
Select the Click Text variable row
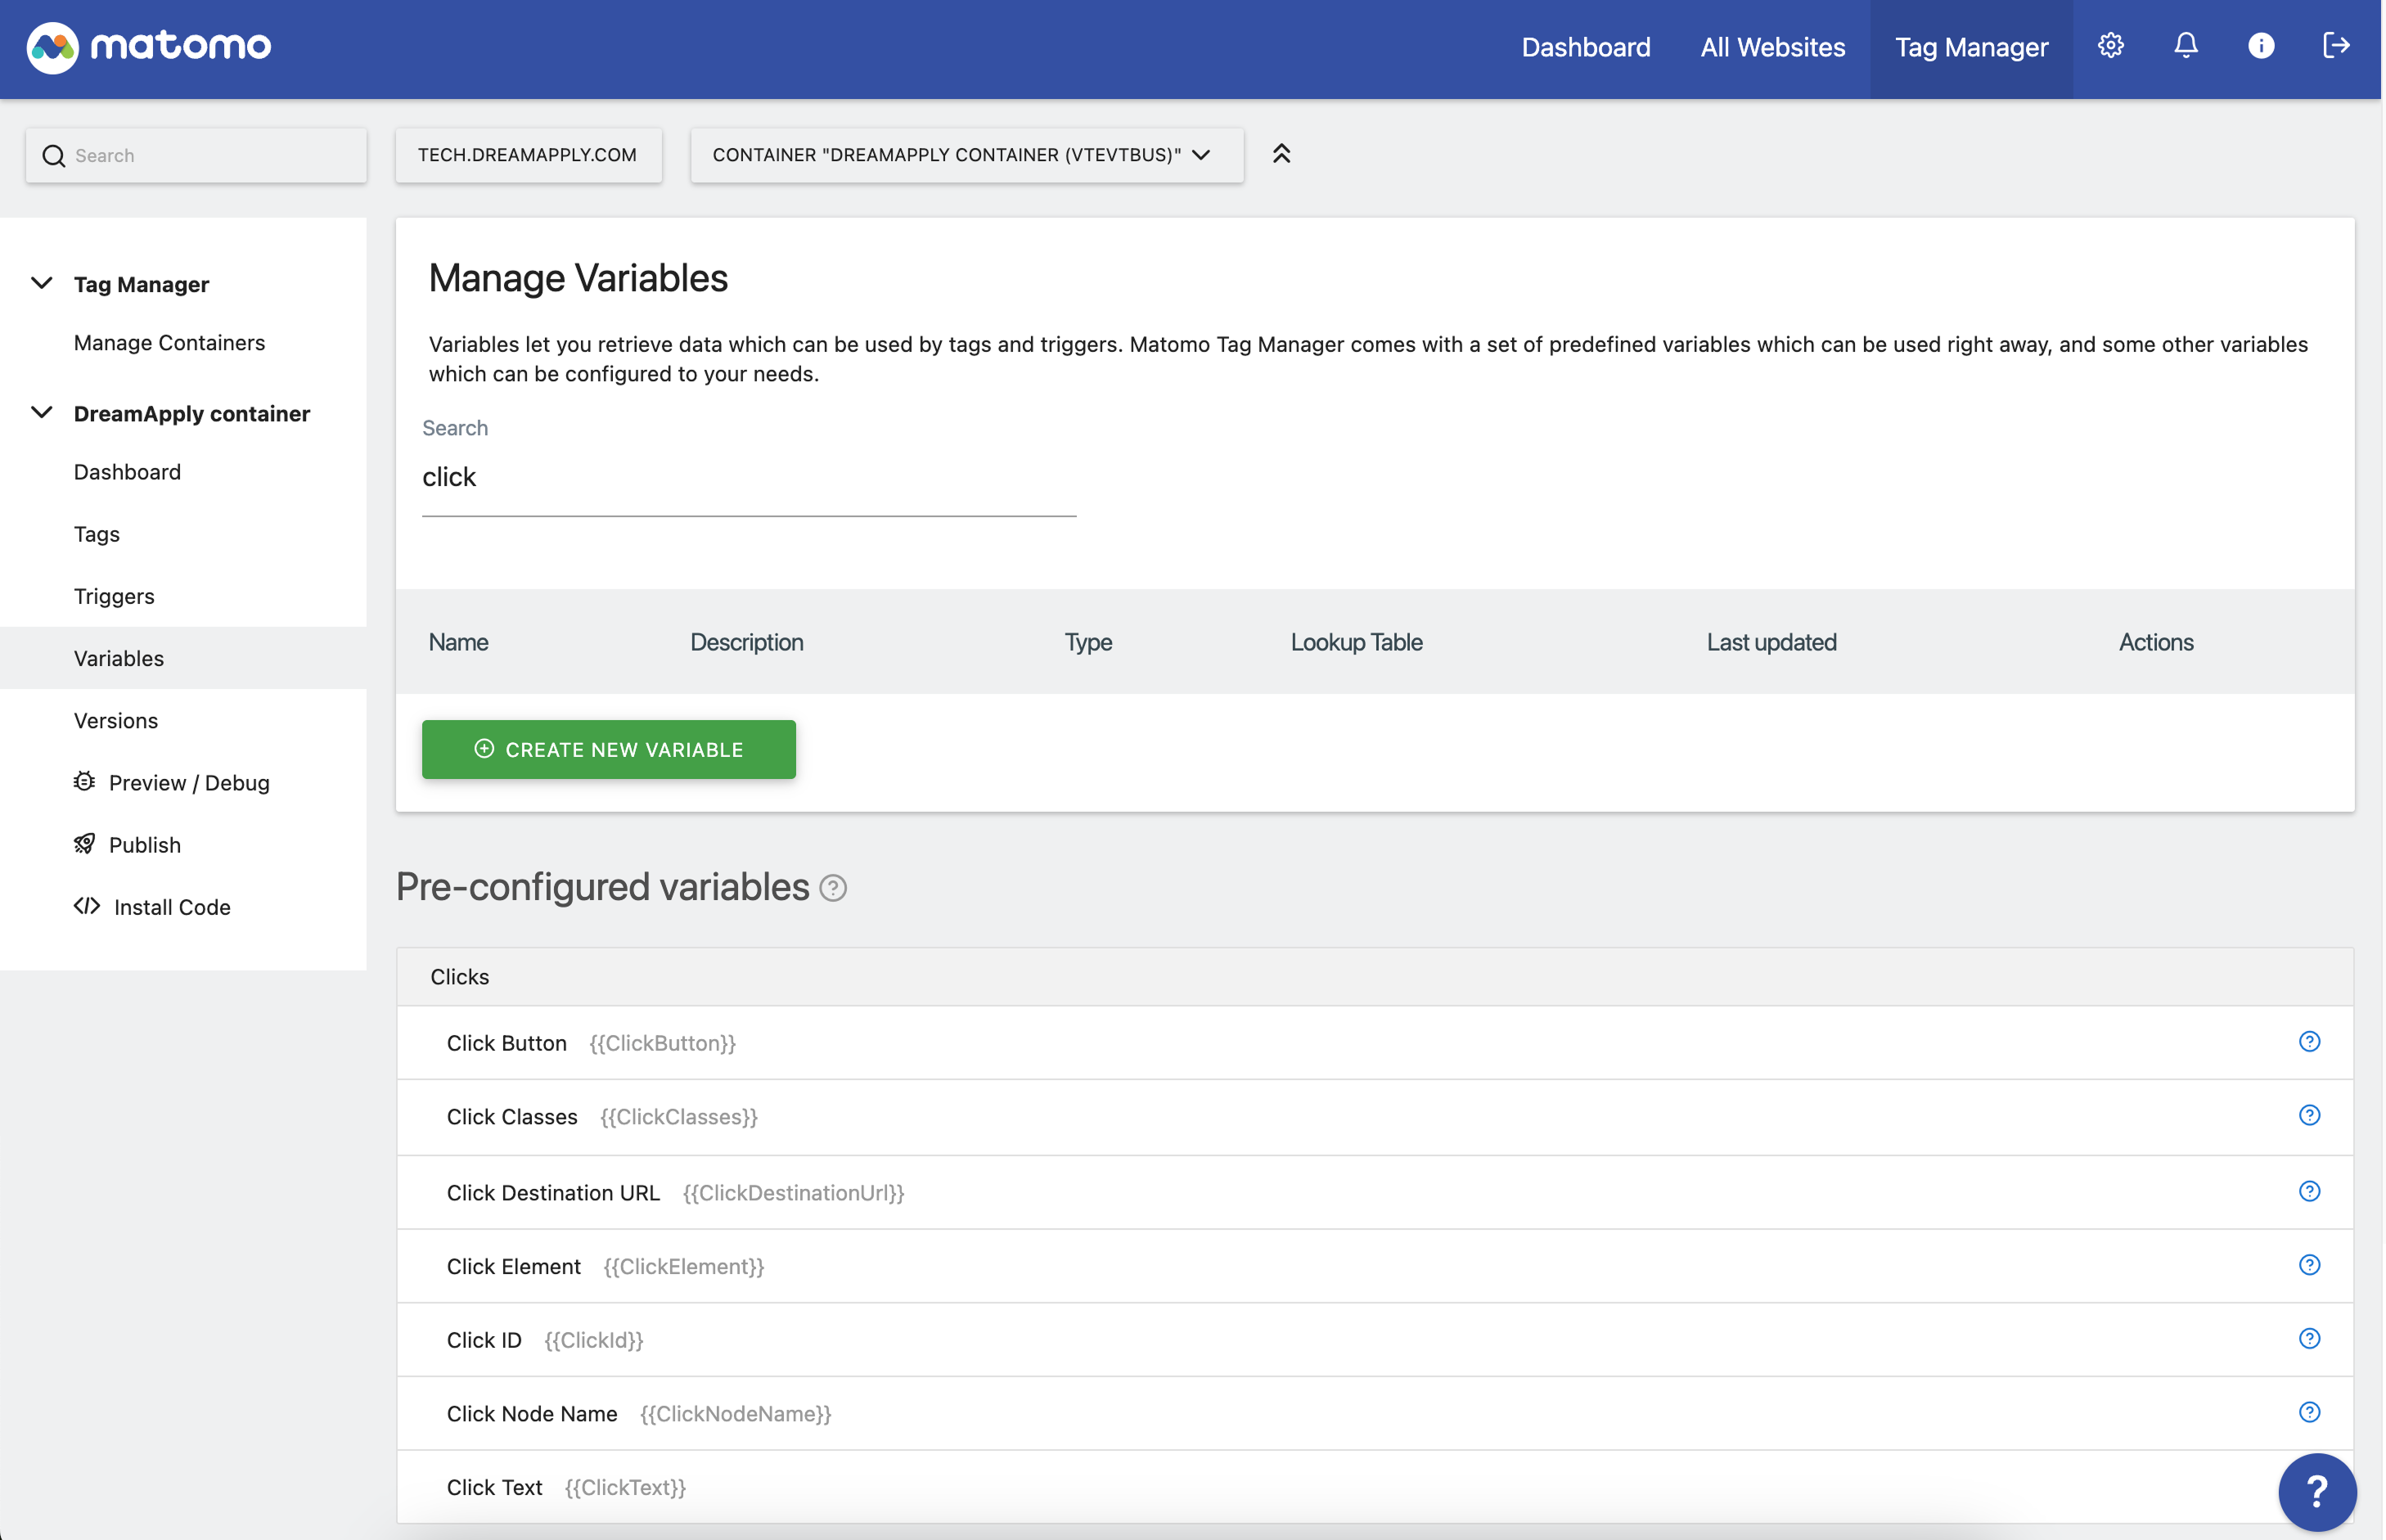pos(1375,1487)
